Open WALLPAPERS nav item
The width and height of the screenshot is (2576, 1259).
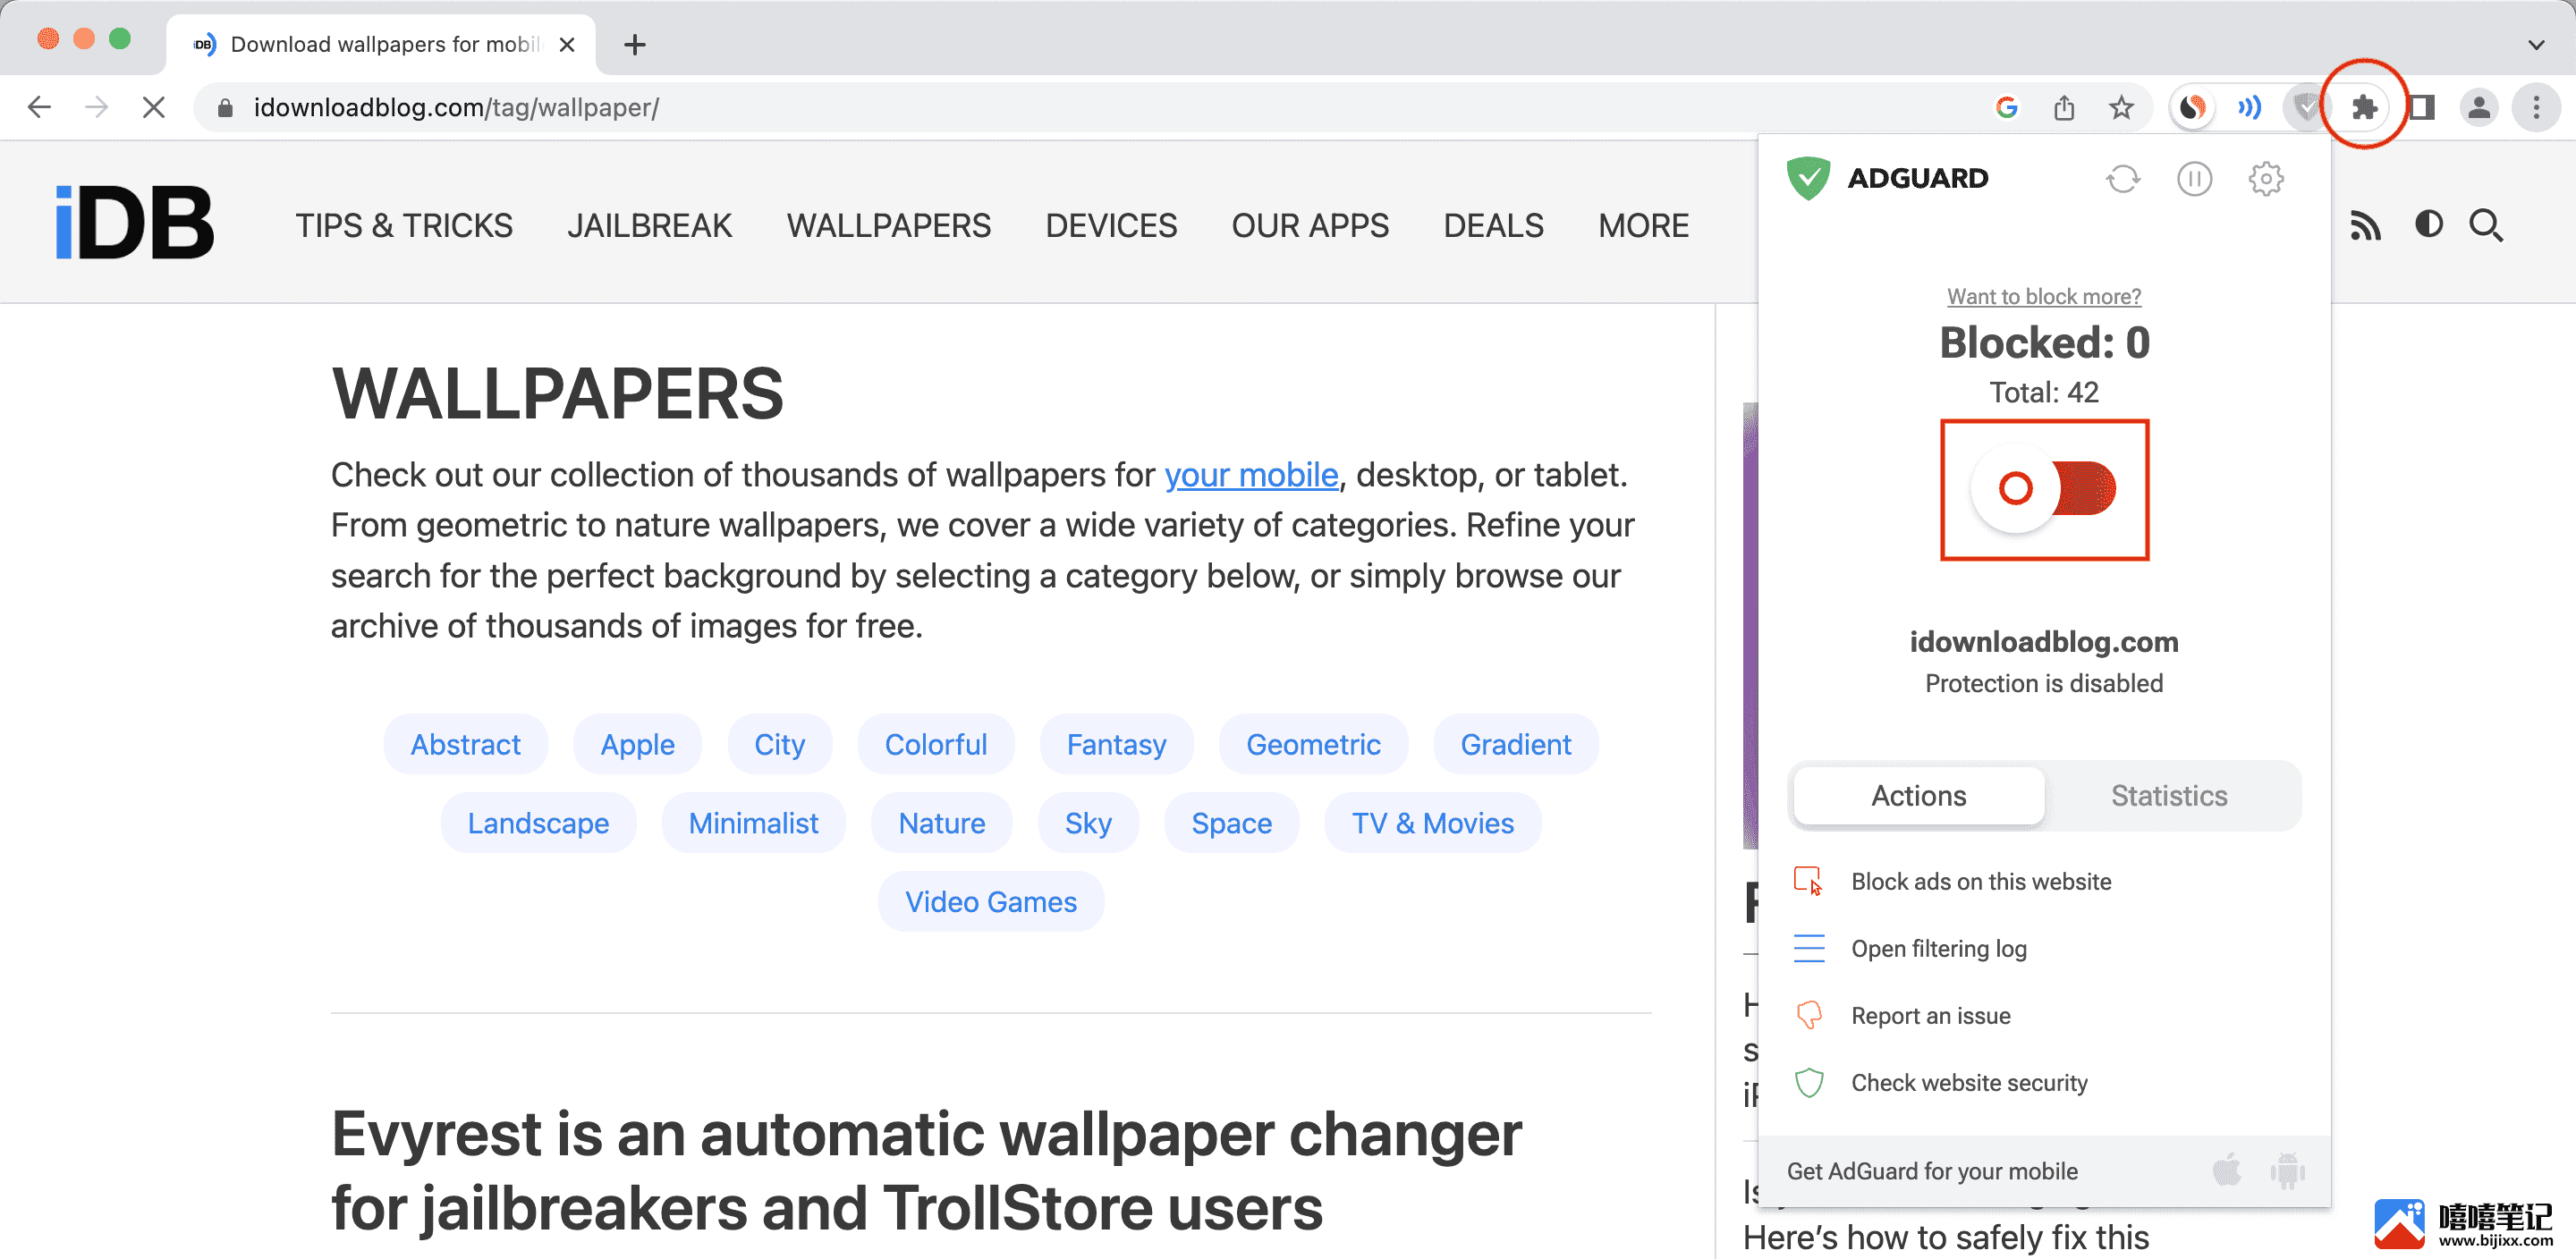click(889, 226)
